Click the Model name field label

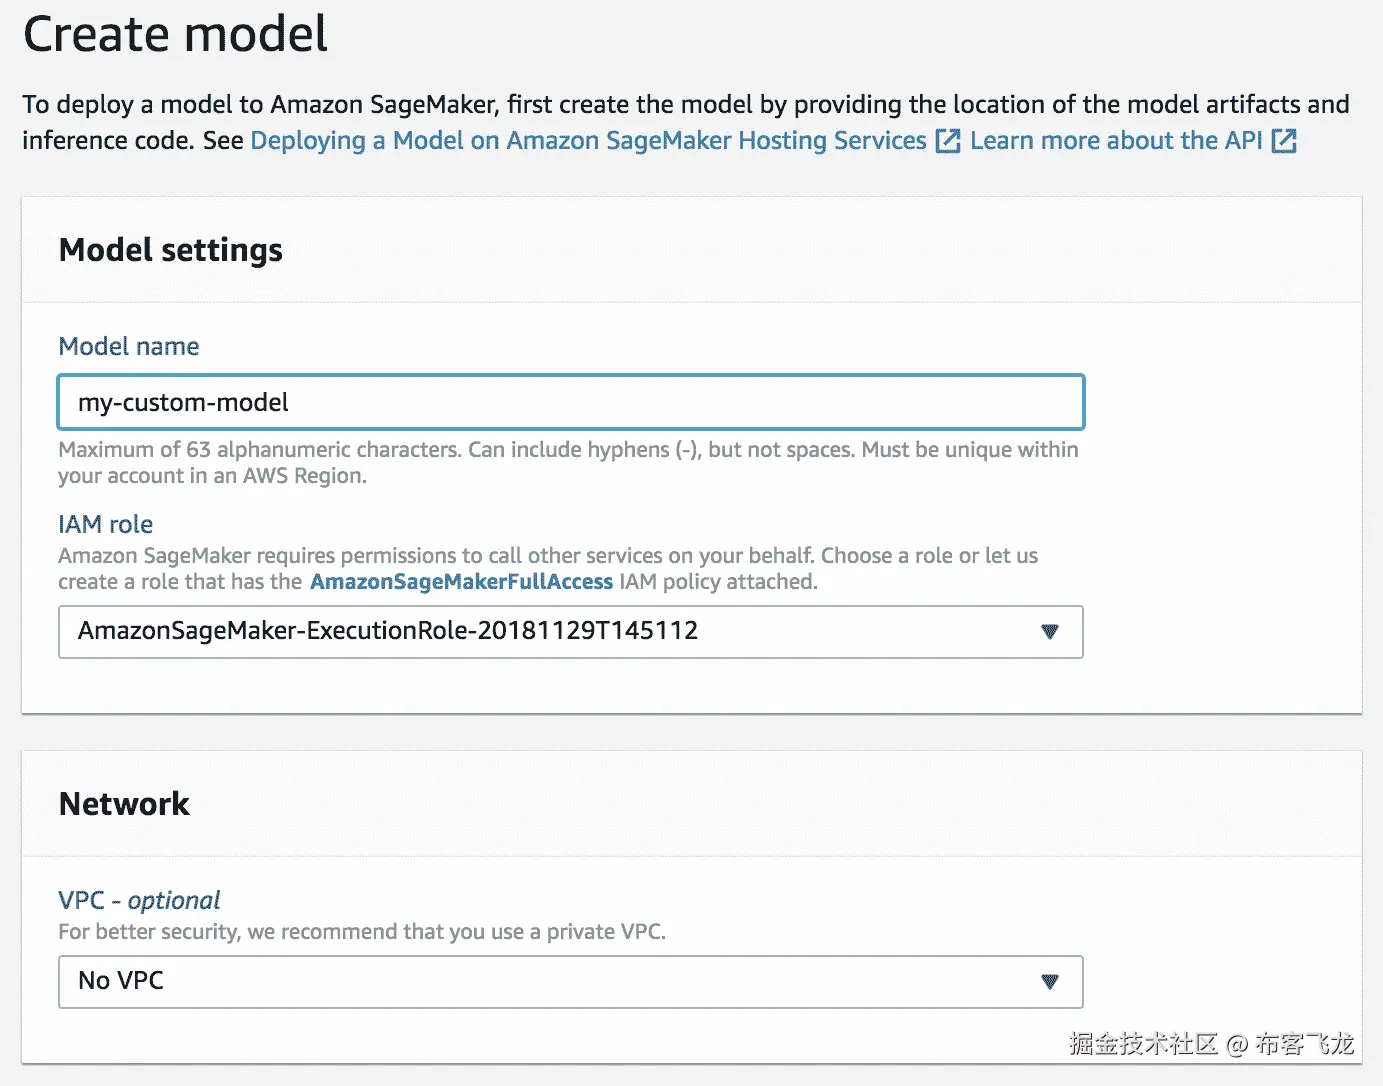[x=129, y=347]
